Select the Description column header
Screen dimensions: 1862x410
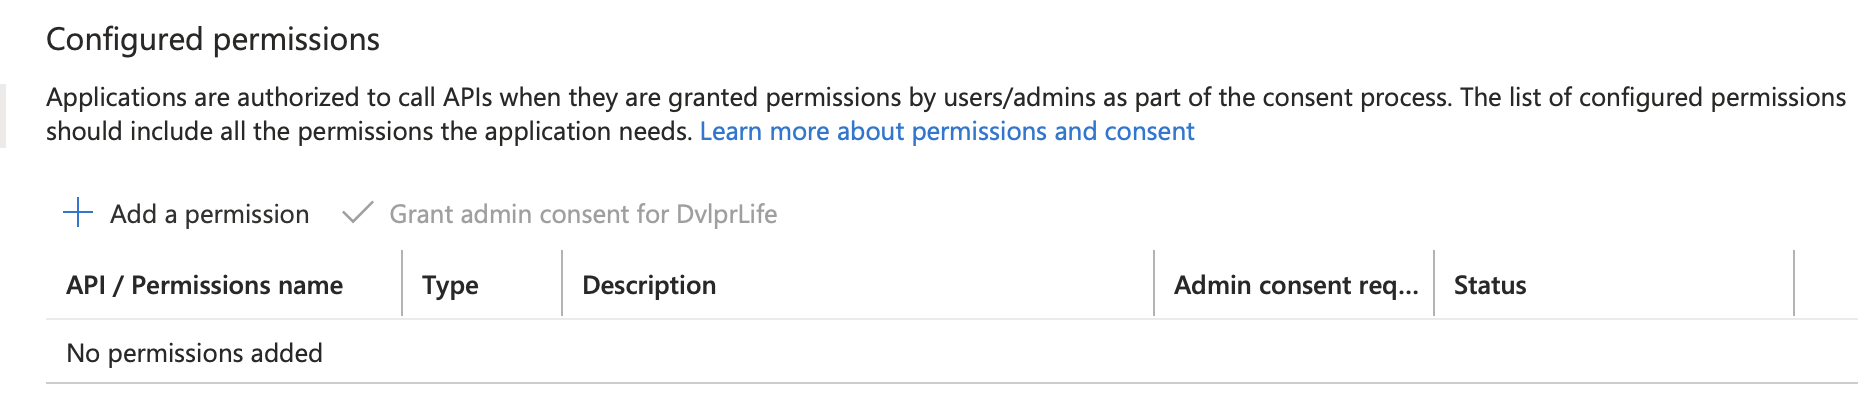click(649, 285)
